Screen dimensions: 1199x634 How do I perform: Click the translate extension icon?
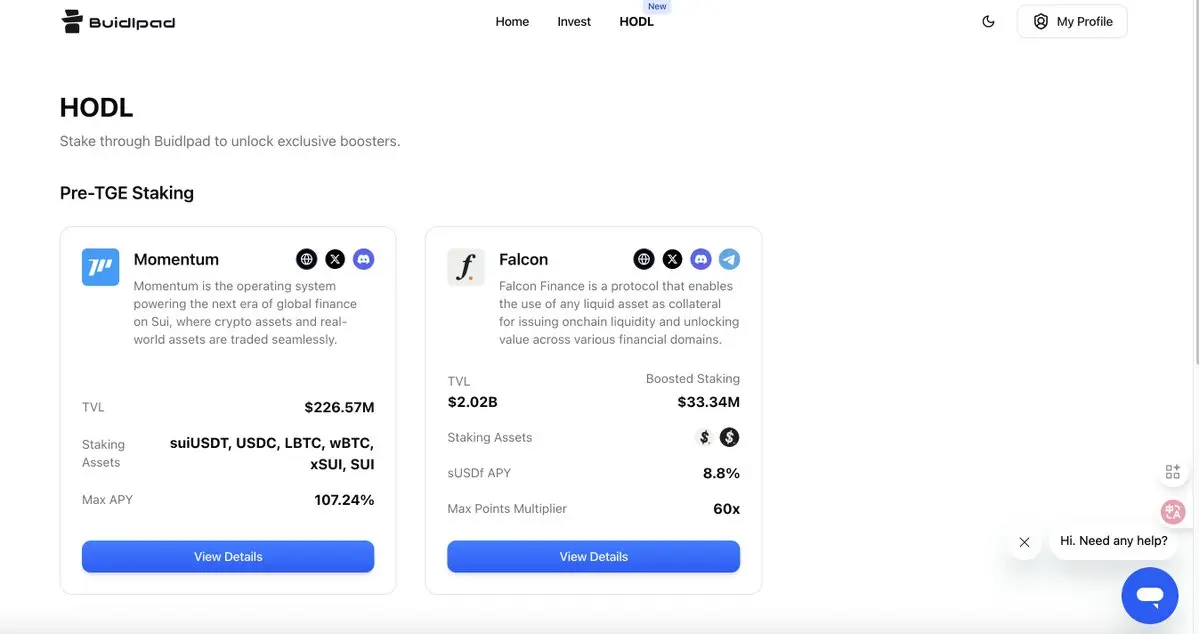[1172, 512]
